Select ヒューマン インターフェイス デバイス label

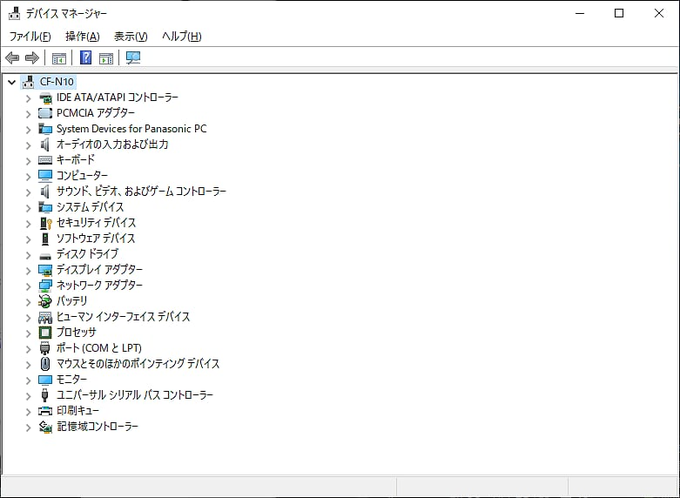[x=123, y=317]
